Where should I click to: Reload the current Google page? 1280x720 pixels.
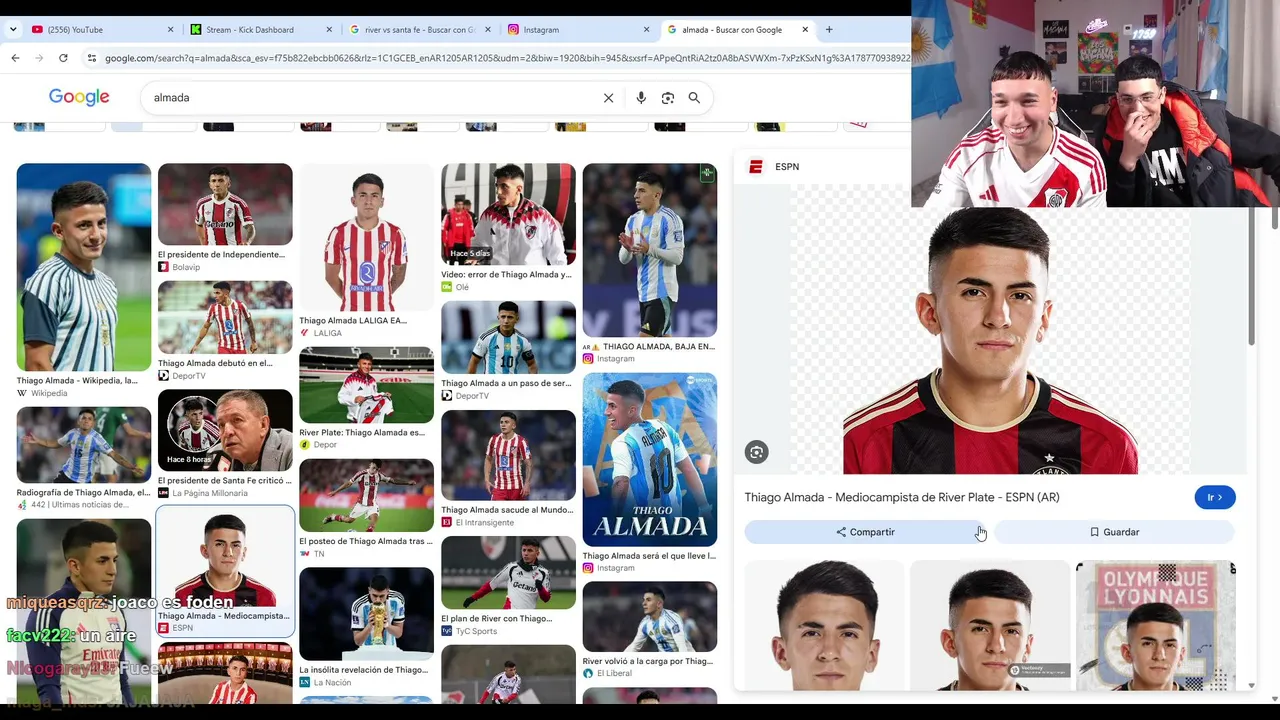(63, 58)
